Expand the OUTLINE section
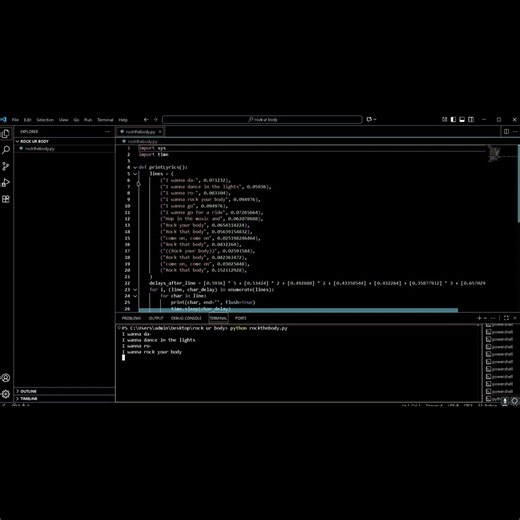 pyautogui.click(x=65, y=391)
